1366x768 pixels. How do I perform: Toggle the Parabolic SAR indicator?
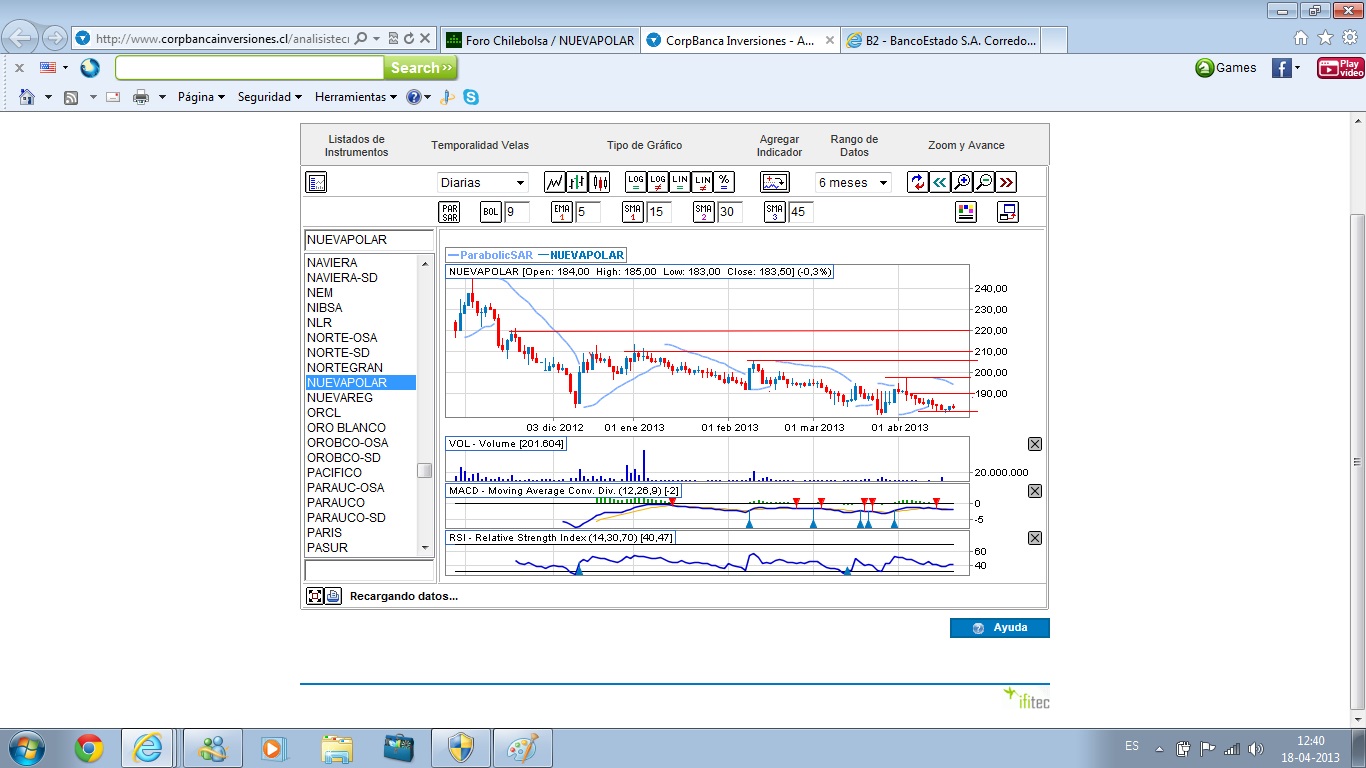(x=449, y=212)
